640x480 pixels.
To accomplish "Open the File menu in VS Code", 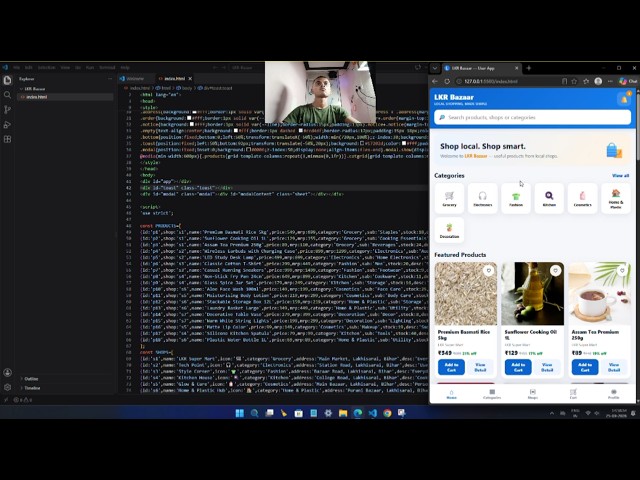I will point(16,68).
